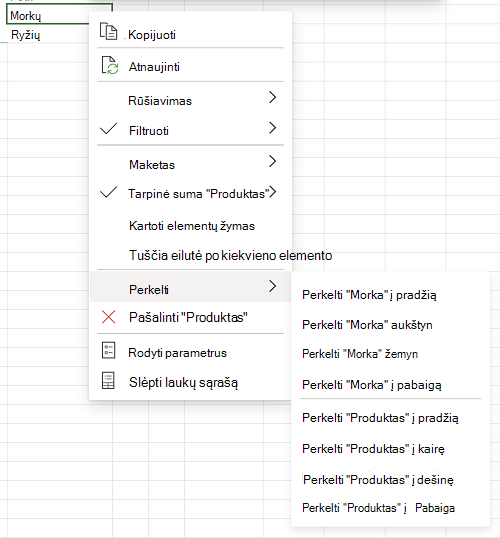Image resolution: width=500 pixels, height=538 pixels.
Task: Click the Rodyti parametrus settings icon
Action: 108,350
